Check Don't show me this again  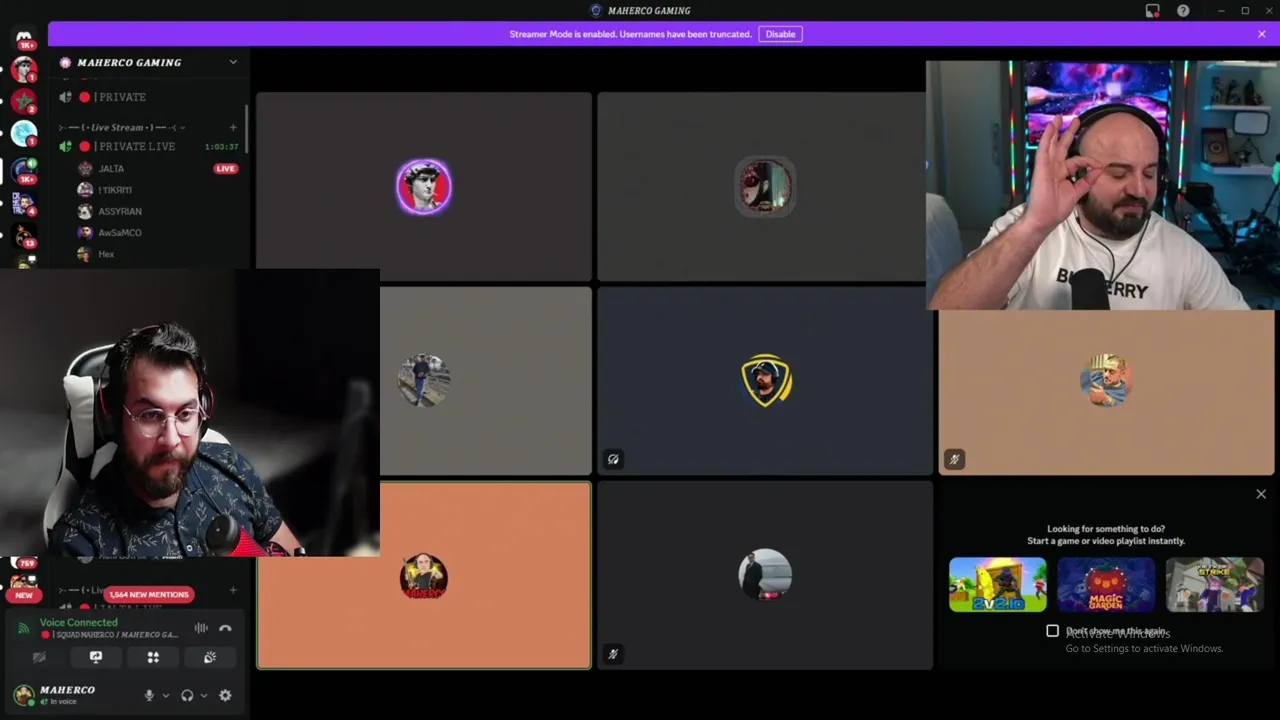1052,631
